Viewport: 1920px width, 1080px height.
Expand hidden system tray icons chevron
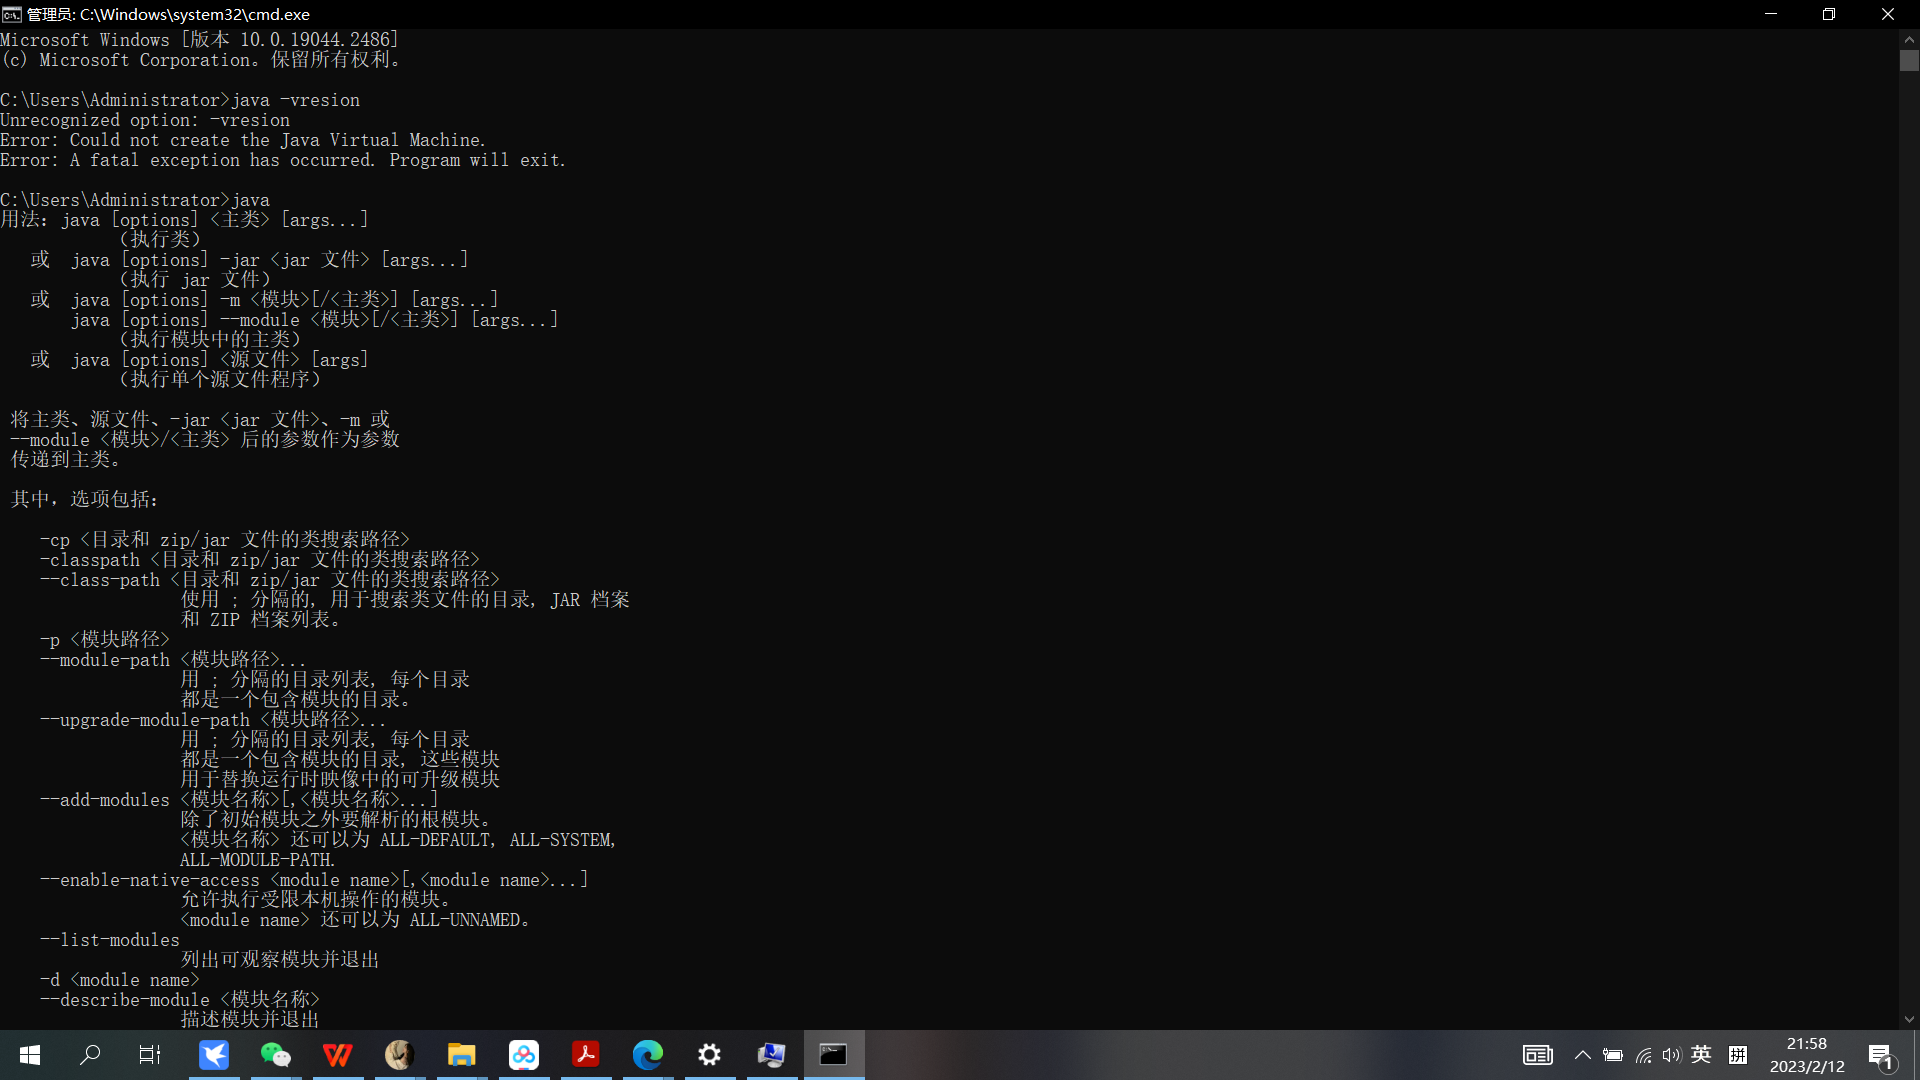1582,1054
